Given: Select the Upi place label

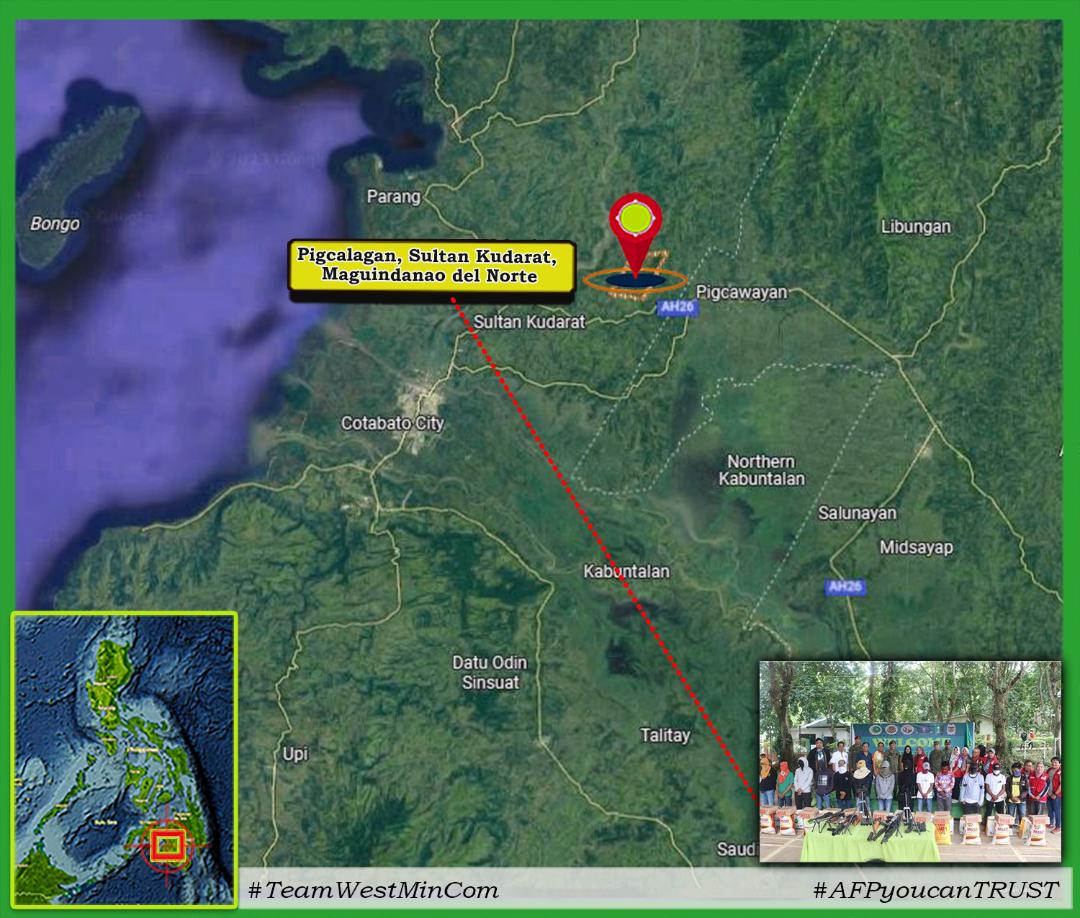Looking at the screenshot, I should pyautogui.click(x=295, y=753).
